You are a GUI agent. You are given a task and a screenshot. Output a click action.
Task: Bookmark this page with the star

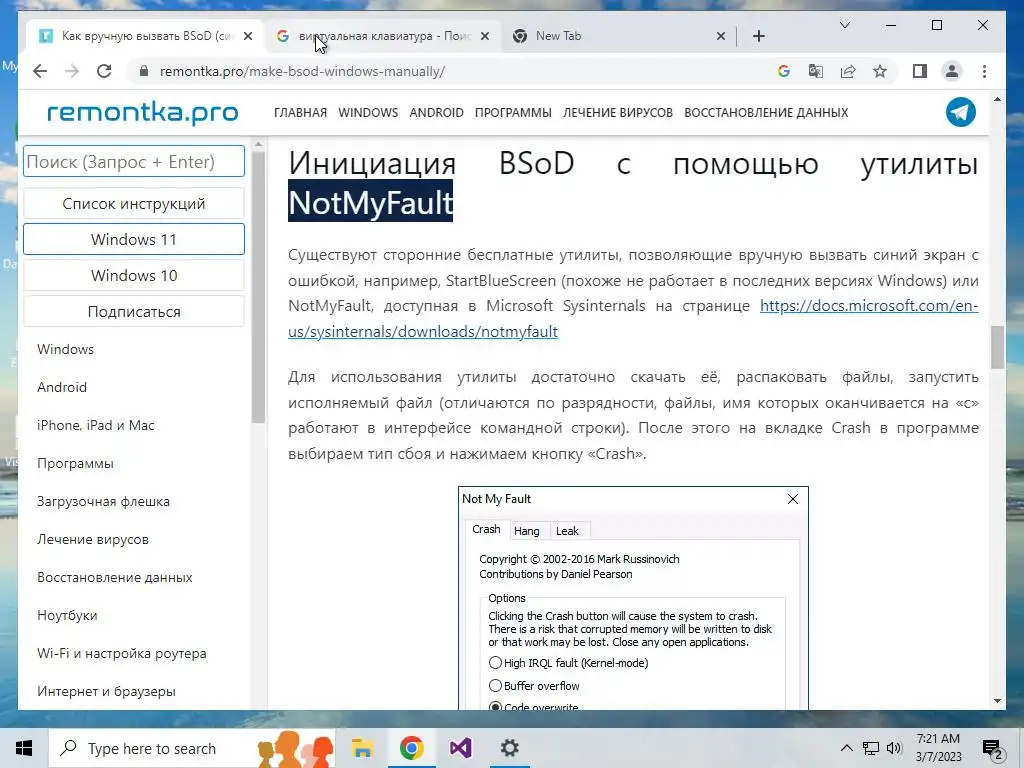point(880,71)
